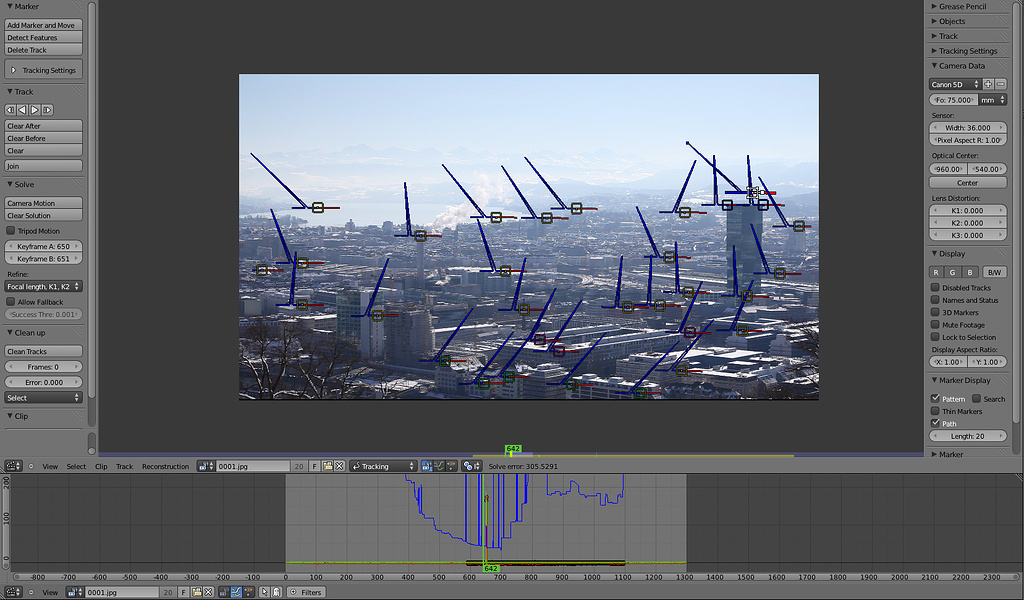
Task: Click Keyframe A: 650 field
Action: pyautogui.click(x=43, y=246)
